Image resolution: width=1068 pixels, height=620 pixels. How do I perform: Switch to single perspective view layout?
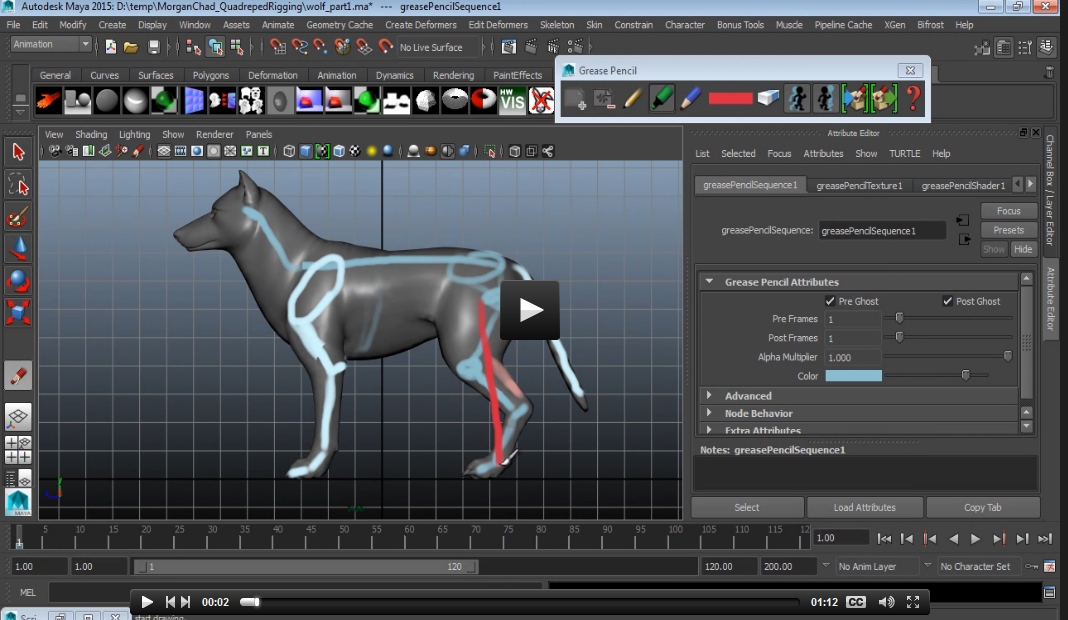(18, 416)
